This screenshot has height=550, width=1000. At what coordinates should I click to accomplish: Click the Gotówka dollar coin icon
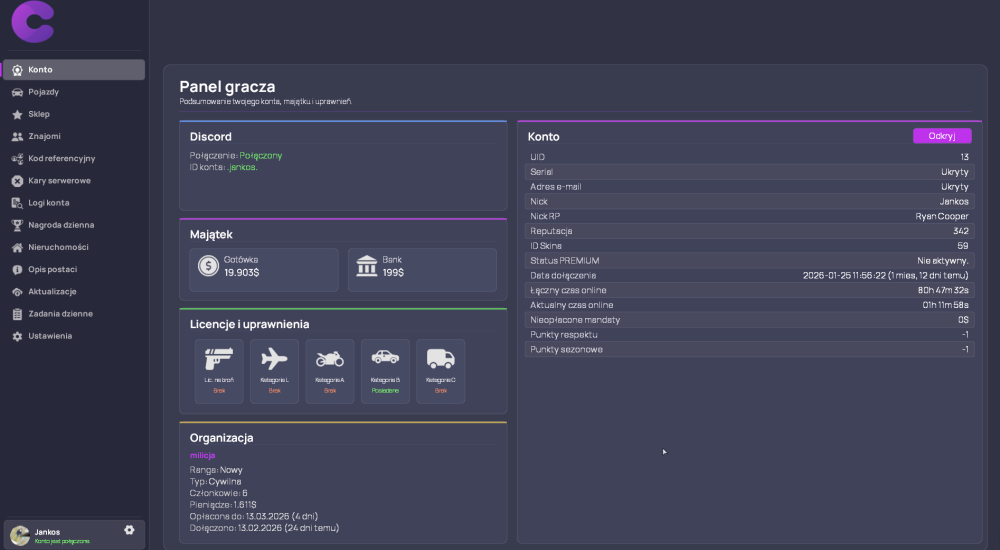pos(209,265)
